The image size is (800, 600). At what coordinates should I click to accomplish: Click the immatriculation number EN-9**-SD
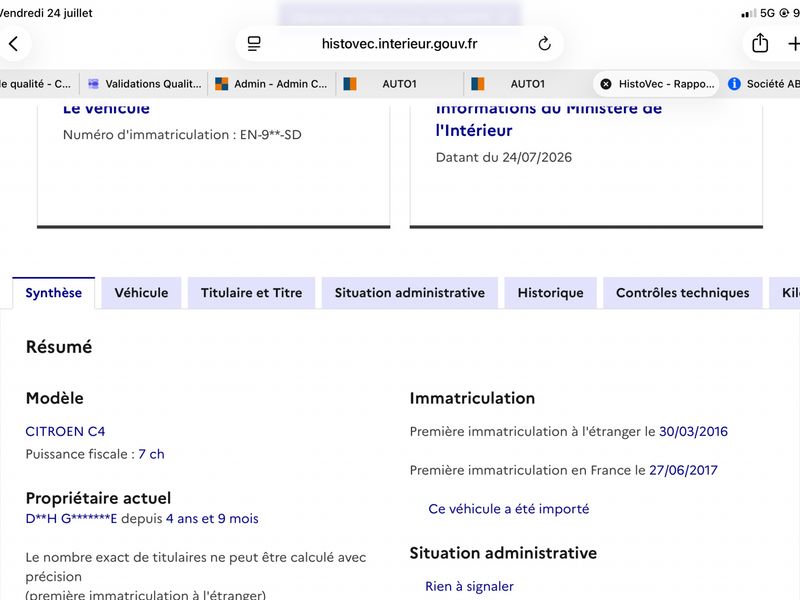pos(270,135)
